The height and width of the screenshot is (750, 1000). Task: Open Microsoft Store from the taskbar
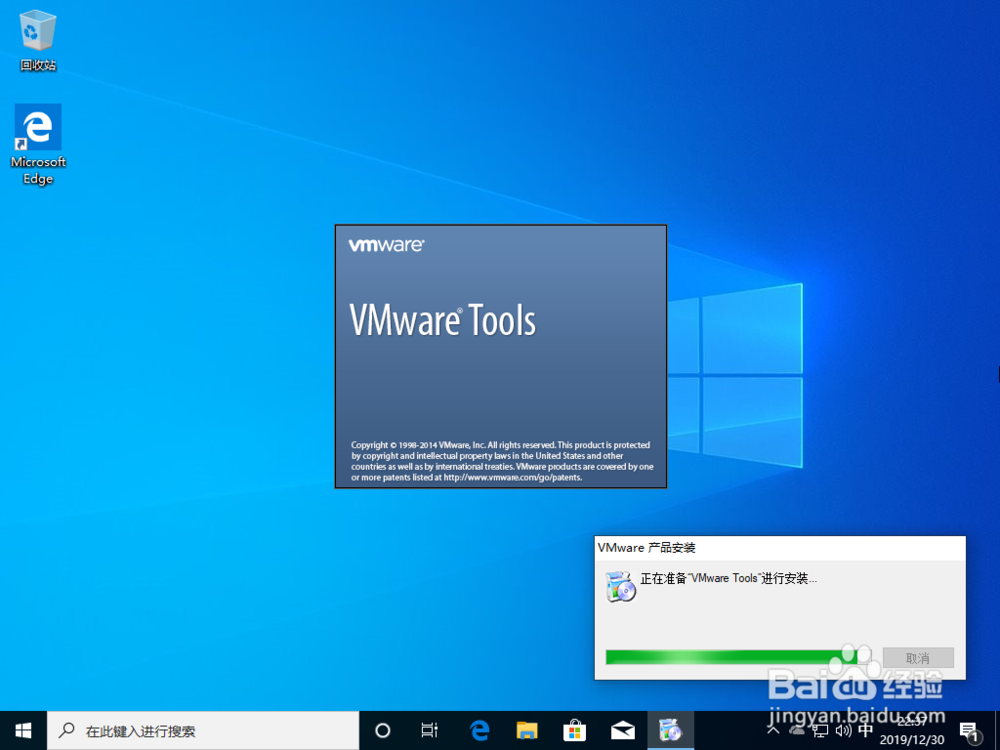(575, 731)
